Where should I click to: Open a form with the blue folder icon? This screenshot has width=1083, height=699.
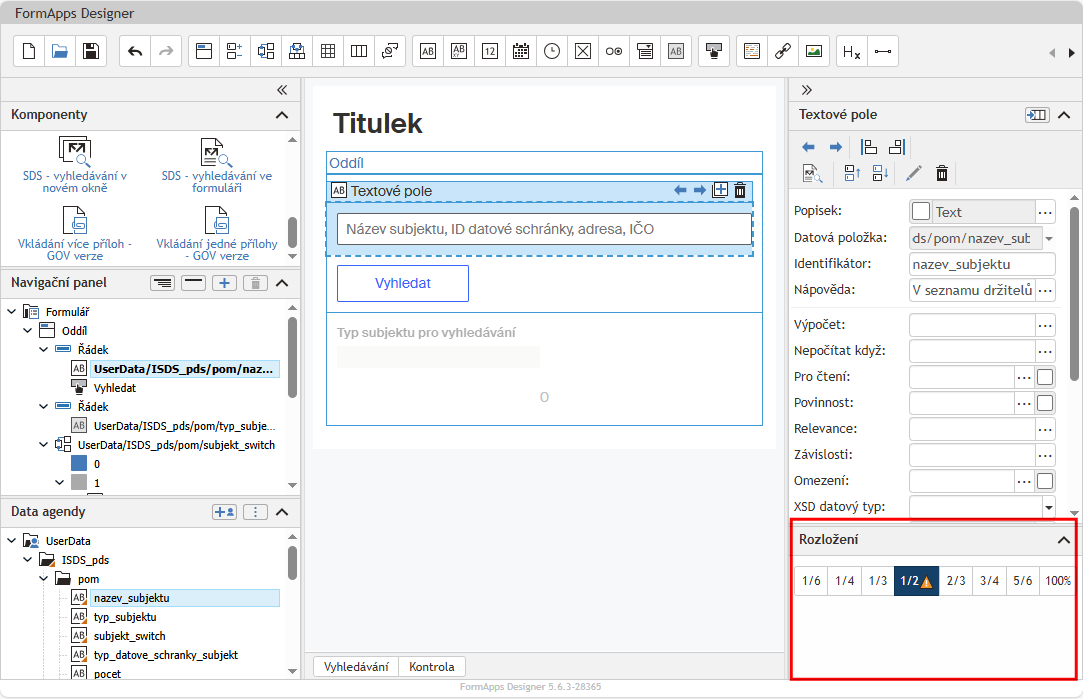coord(60,51)
